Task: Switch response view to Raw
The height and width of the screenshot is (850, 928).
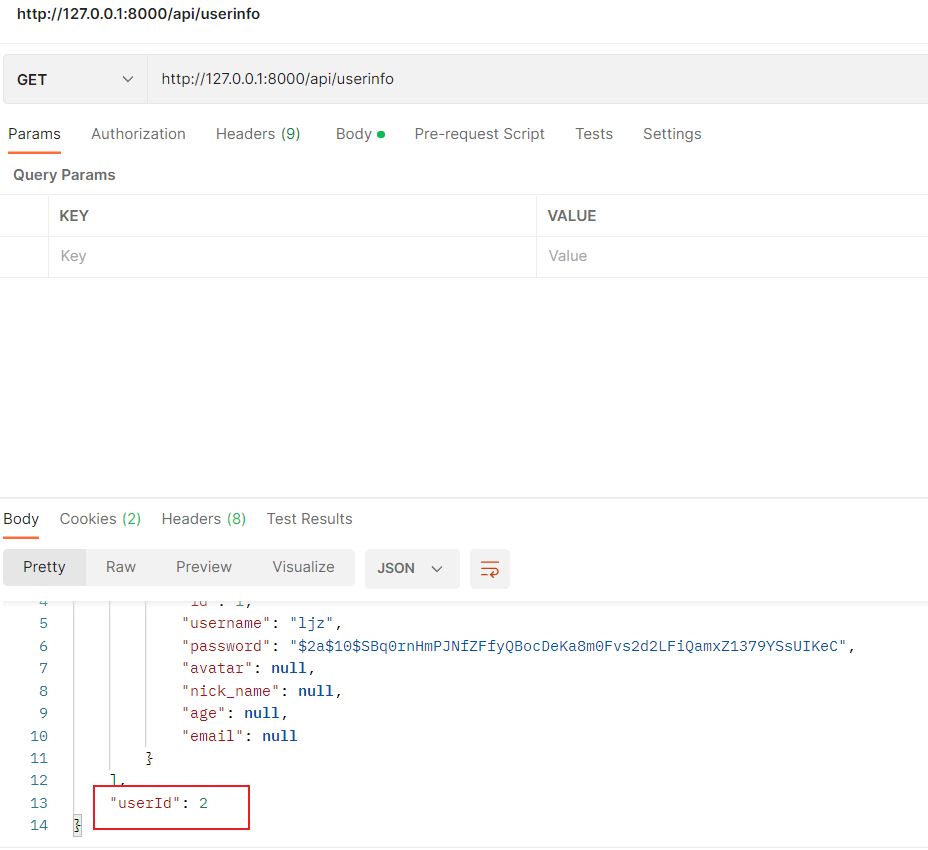Action: [121, 567]
